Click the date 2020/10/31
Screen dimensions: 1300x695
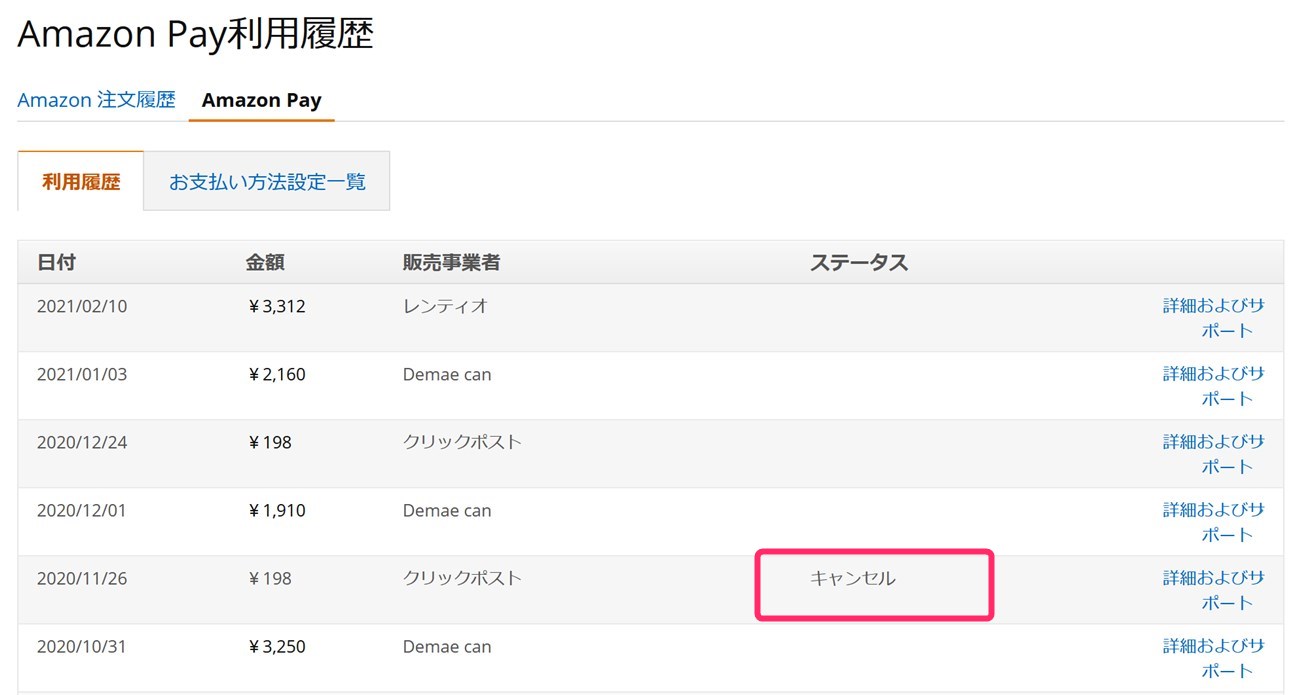coord(82,646)
